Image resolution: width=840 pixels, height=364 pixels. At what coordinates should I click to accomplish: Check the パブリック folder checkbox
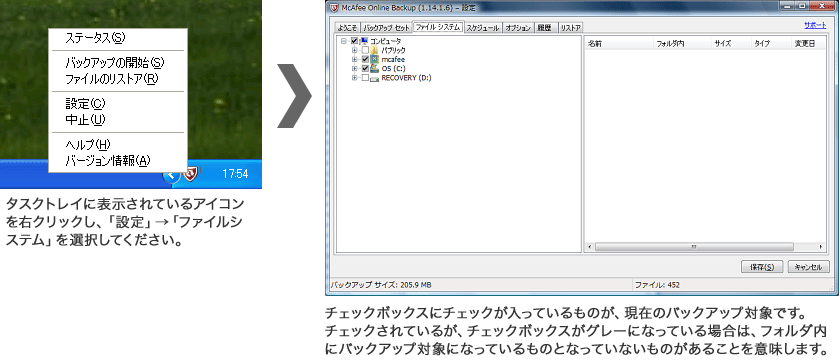pos(365,50)
